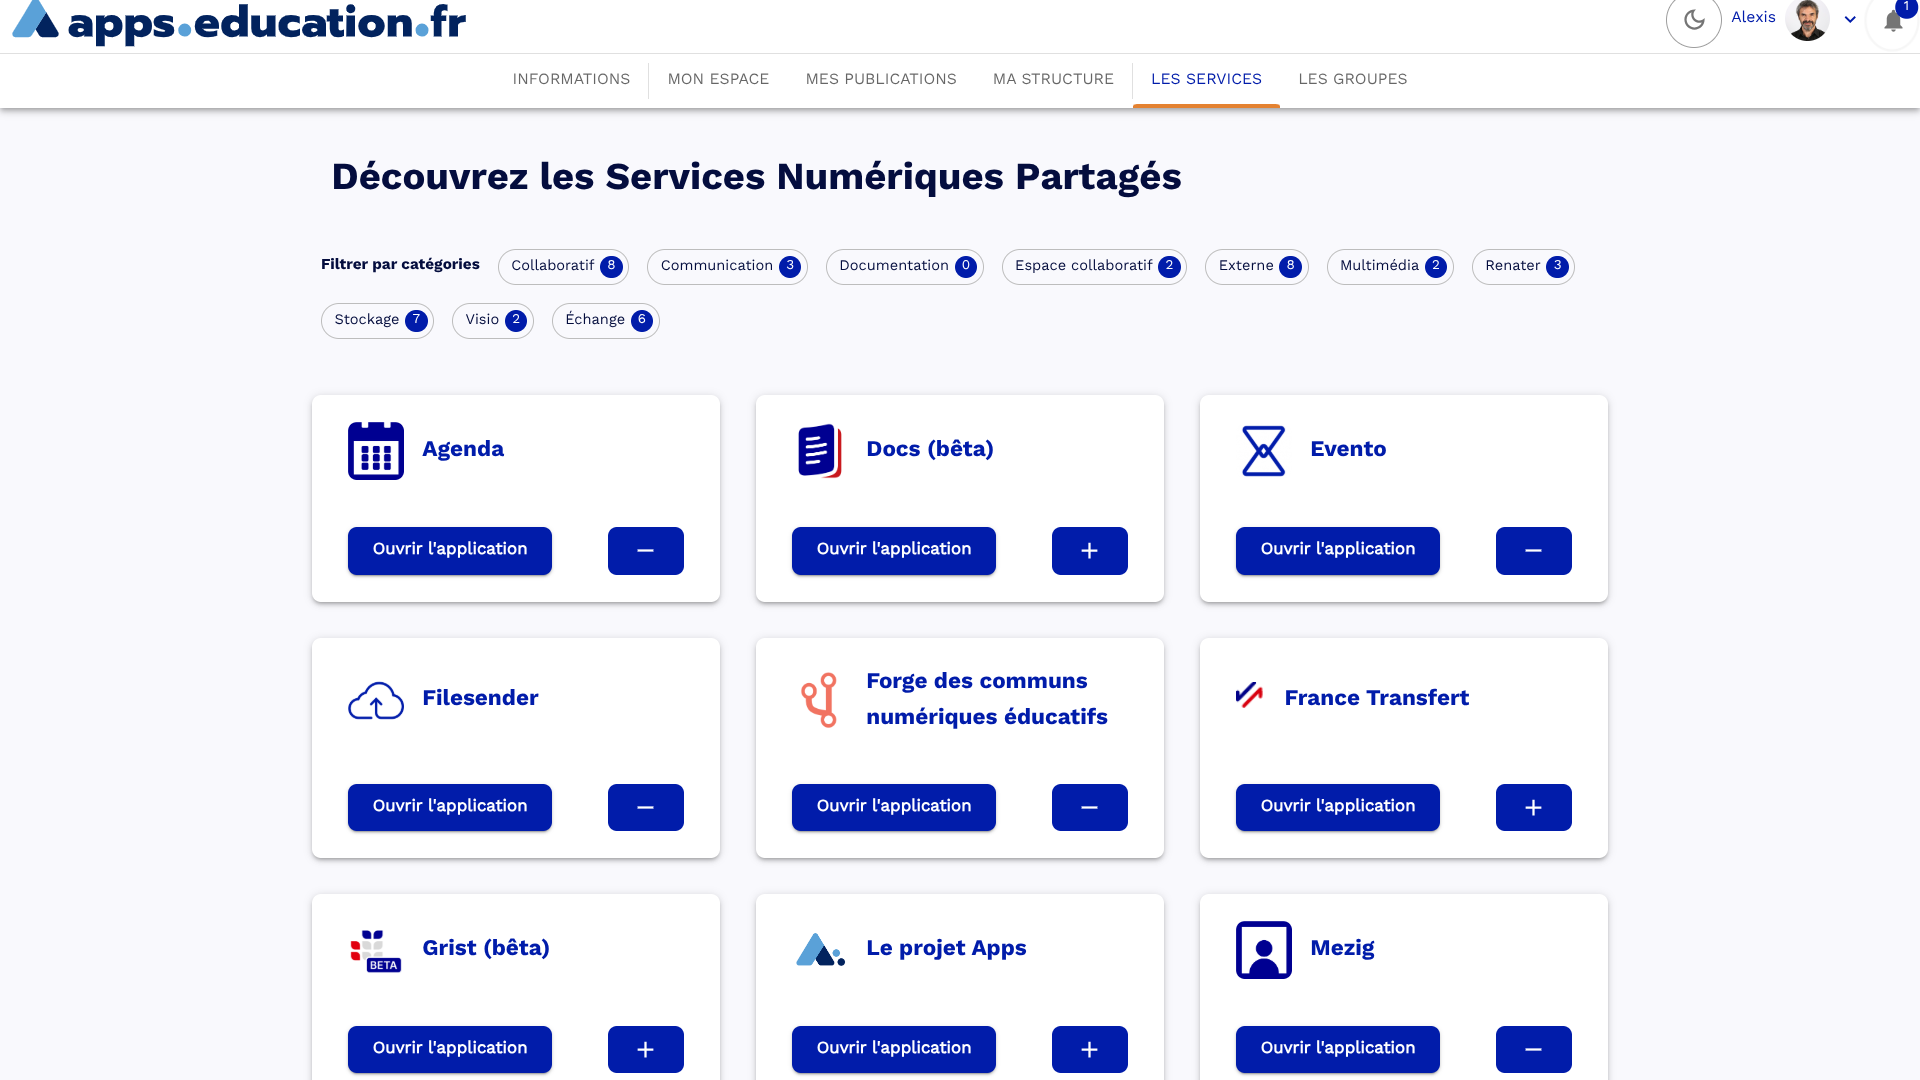Filter by Multimédia category
The width and height of the screenshot is (1920, 1080).
(x=1390, y=266)
